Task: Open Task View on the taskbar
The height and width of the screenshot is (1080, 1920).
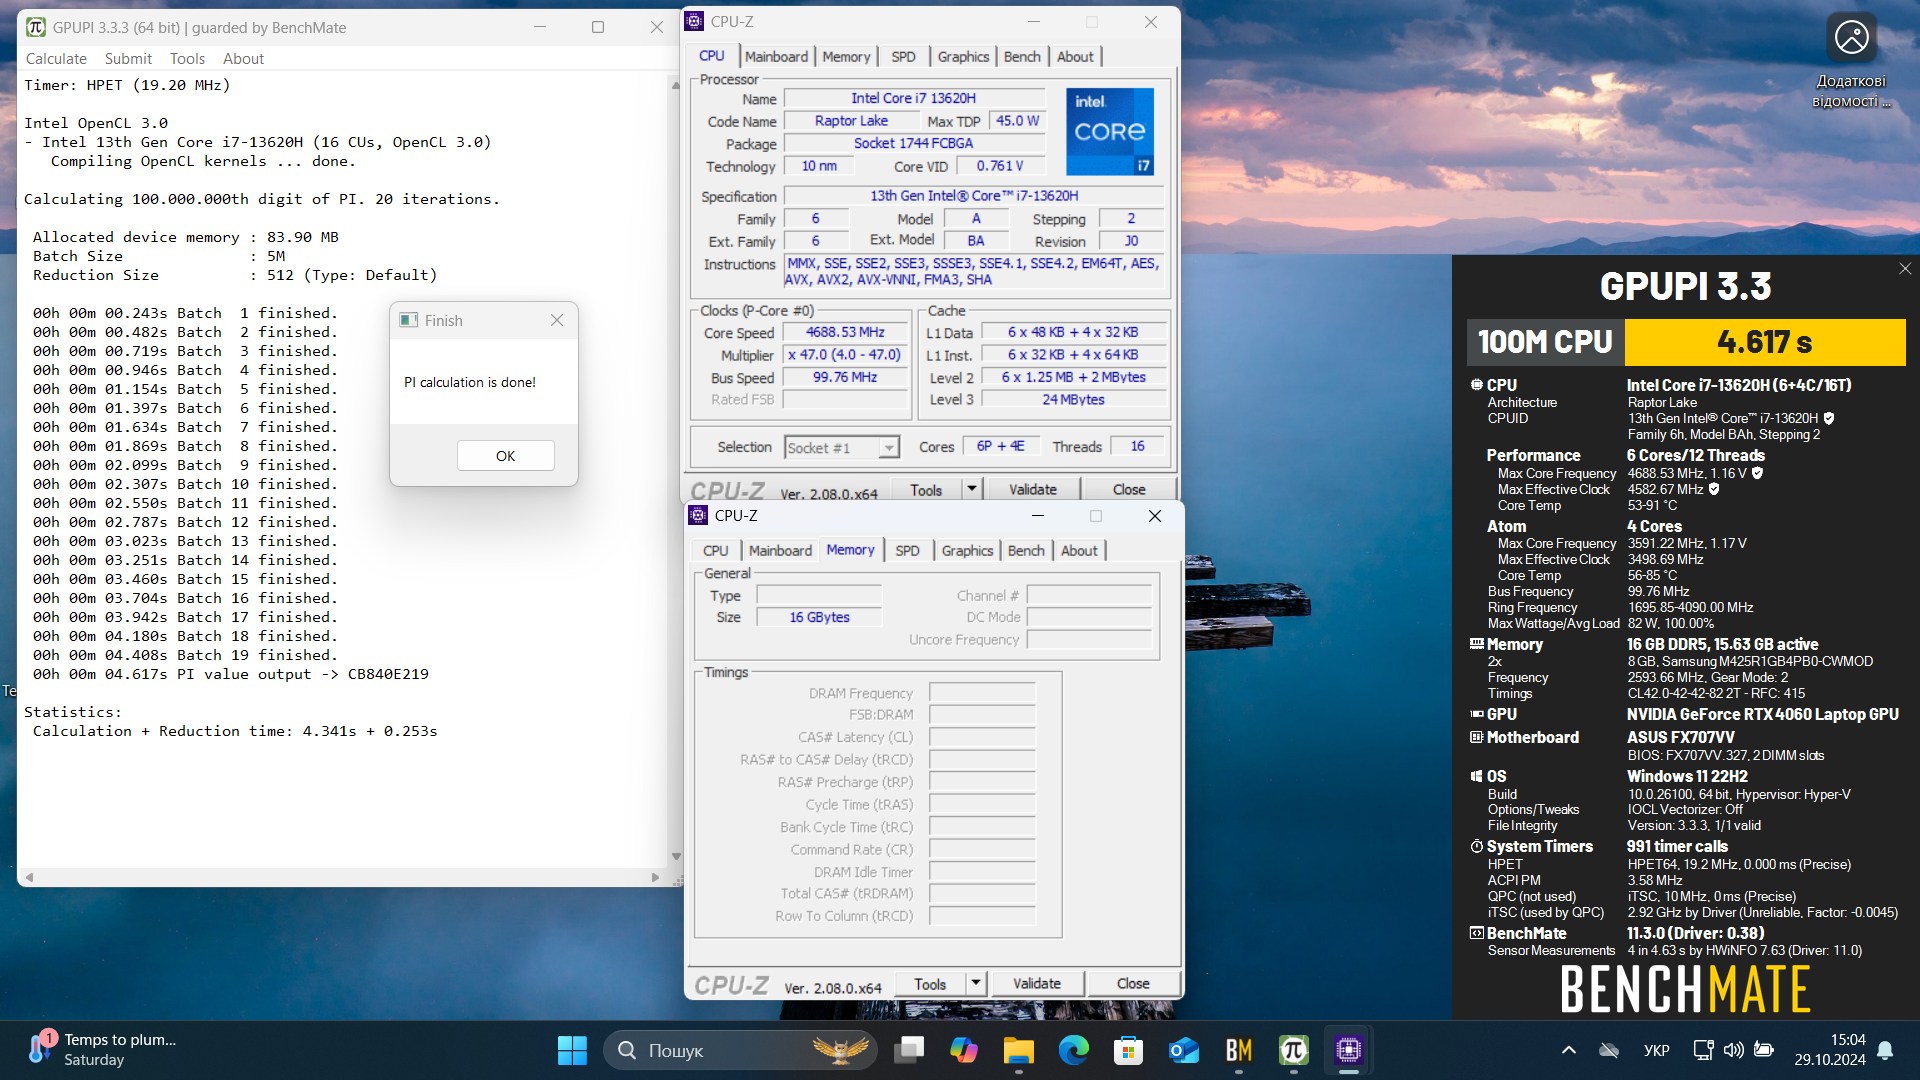Action: 909,1050
